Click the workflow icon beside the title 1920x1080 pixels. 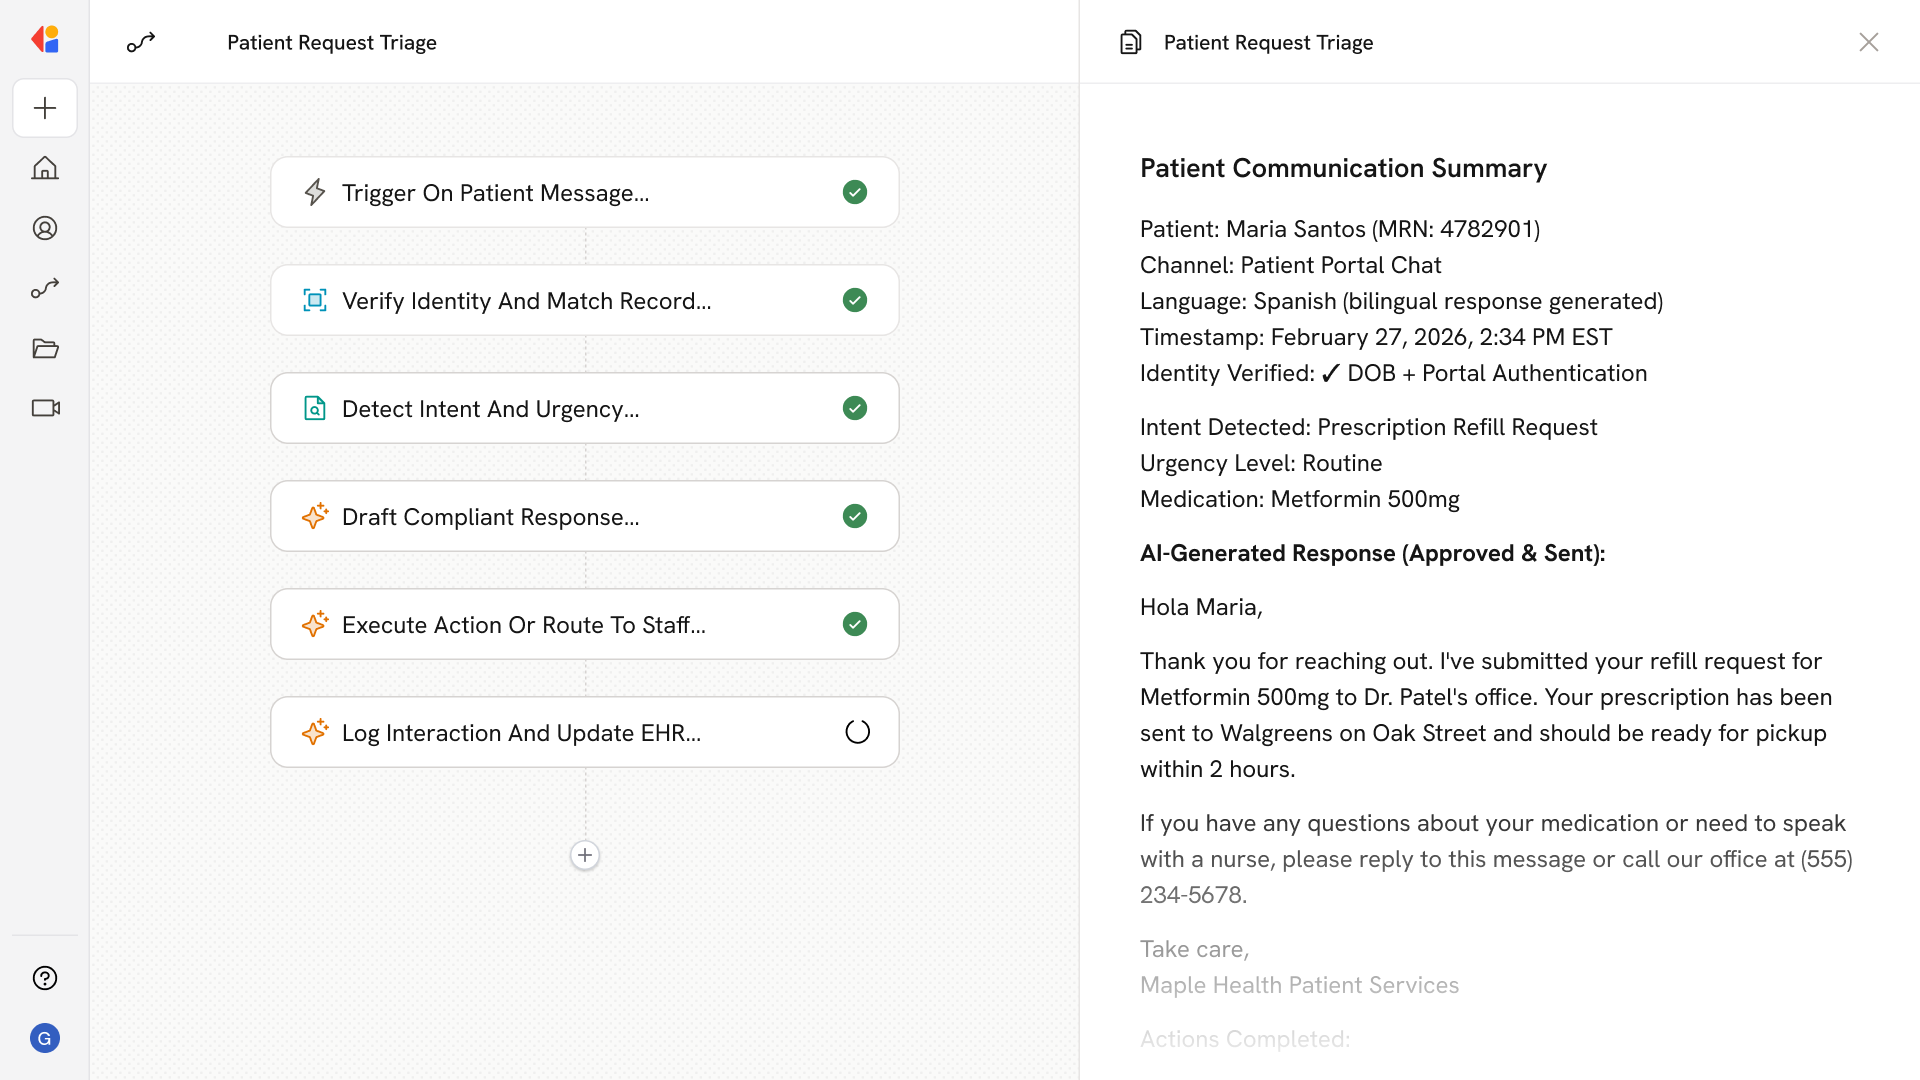(x=141, y=42)
